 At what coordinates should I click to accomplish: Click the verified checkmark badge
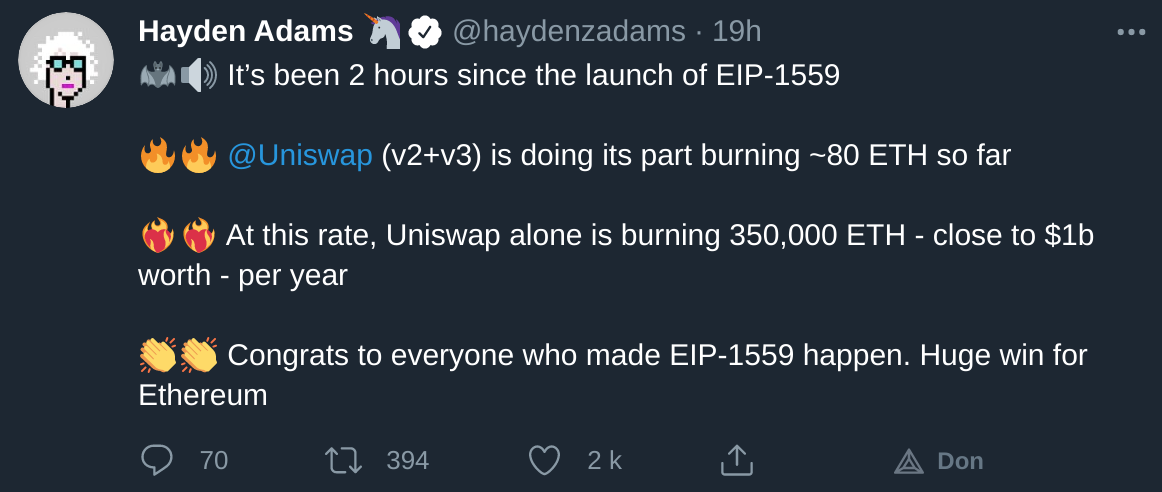(x=426, y=32)
